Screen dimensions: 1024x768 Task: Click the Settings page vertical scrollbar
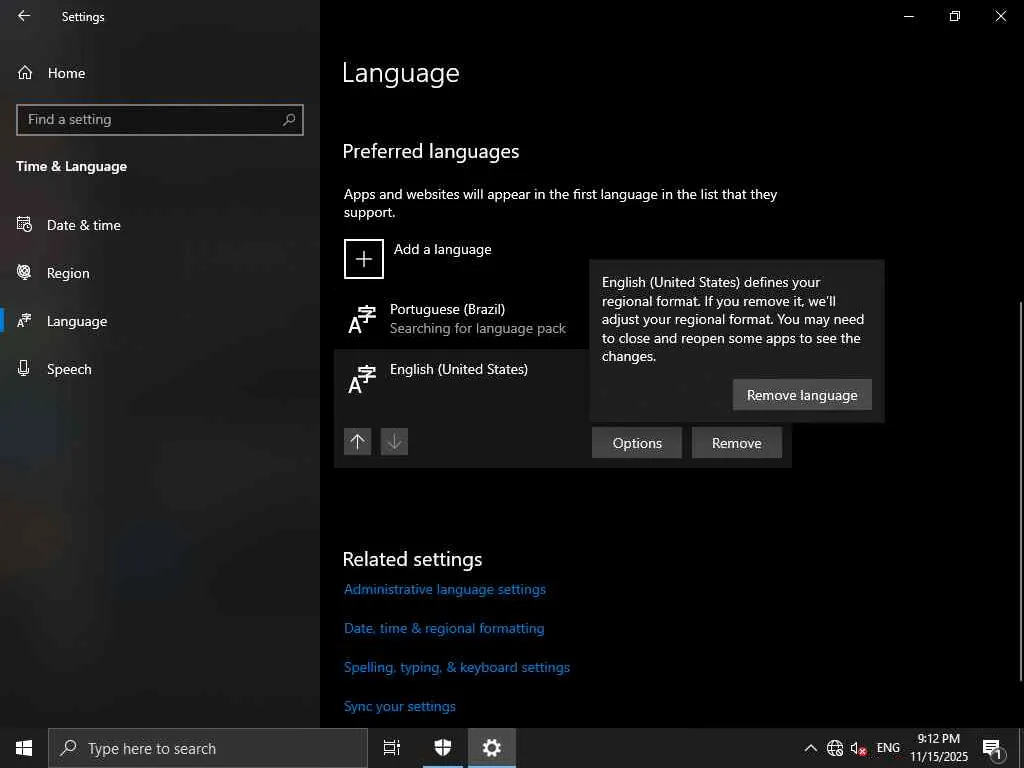1021,491
